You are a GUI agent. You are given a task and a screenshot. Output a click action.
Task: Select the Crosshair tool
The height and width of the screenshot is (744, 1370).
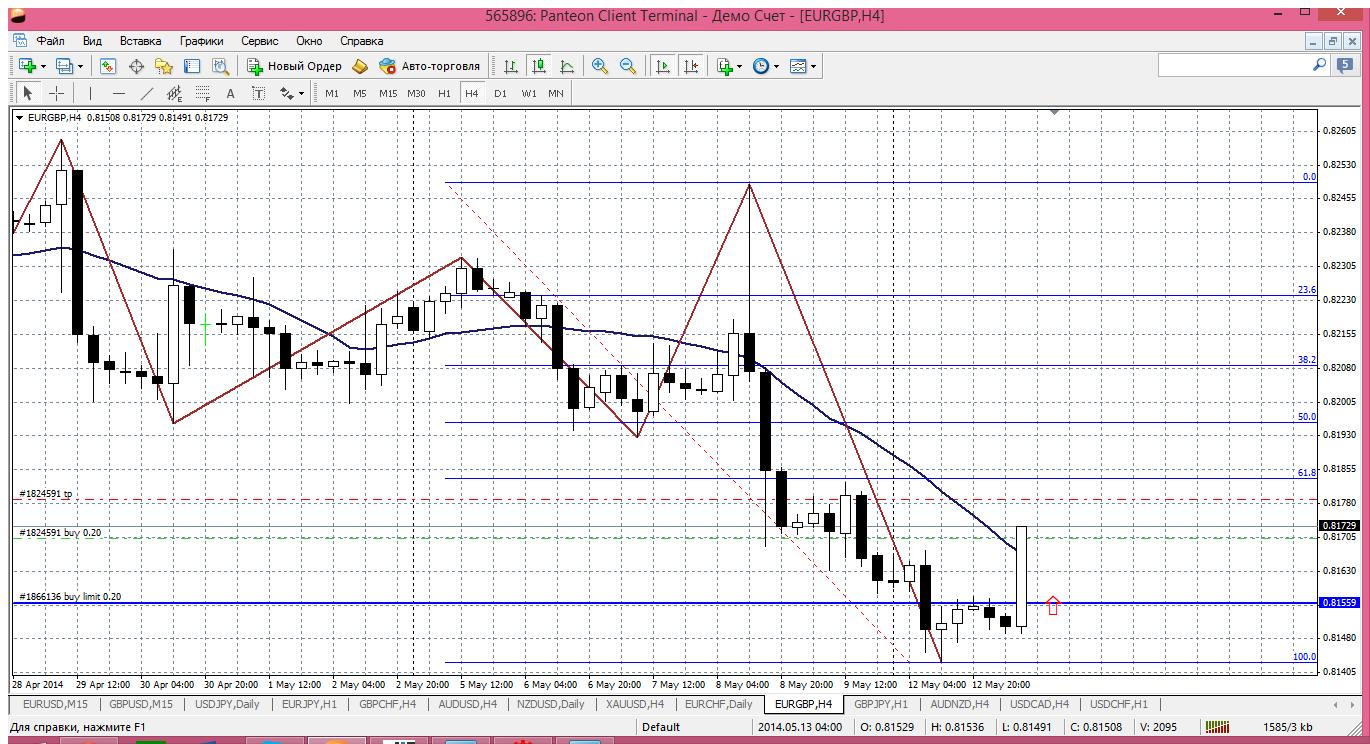(x=57, y=93)
